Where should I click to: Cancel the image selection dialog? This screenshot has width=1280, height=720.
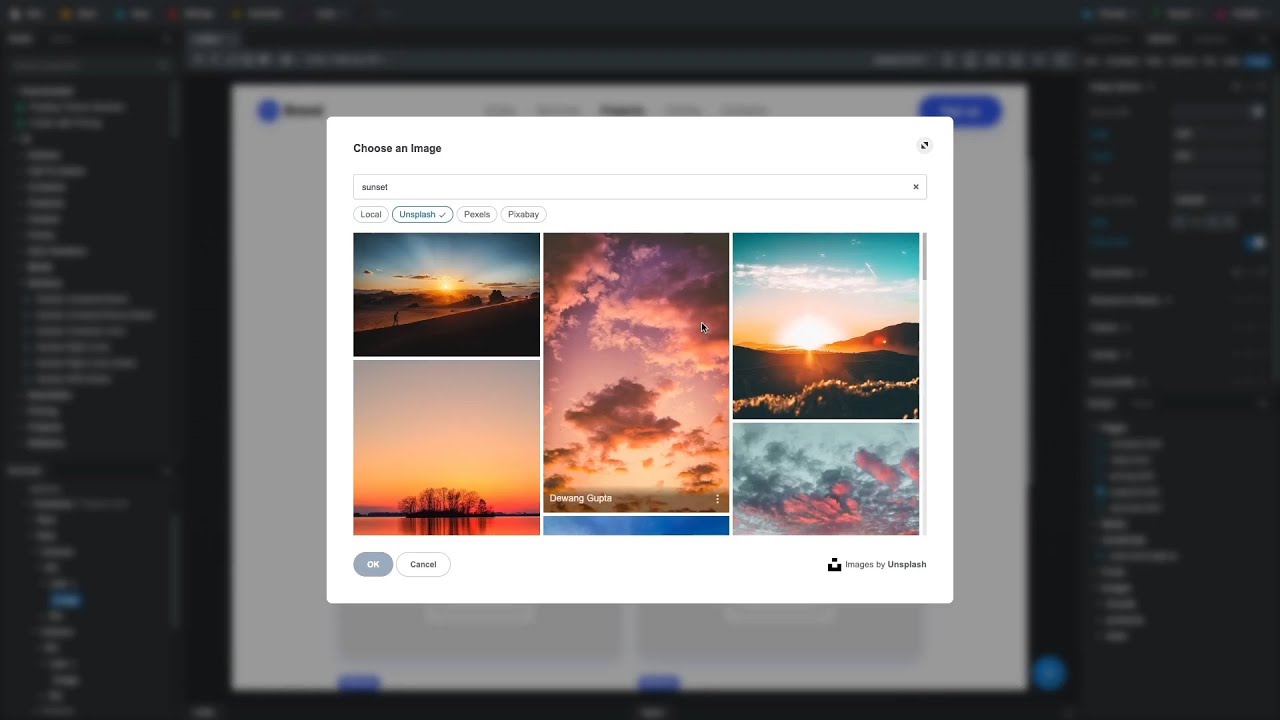pos(423,564)
